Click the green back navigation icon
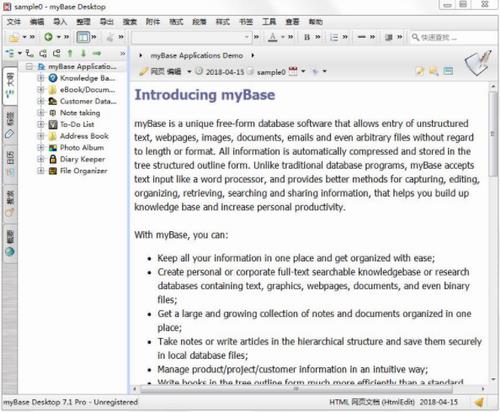 (x=48, y=37)
